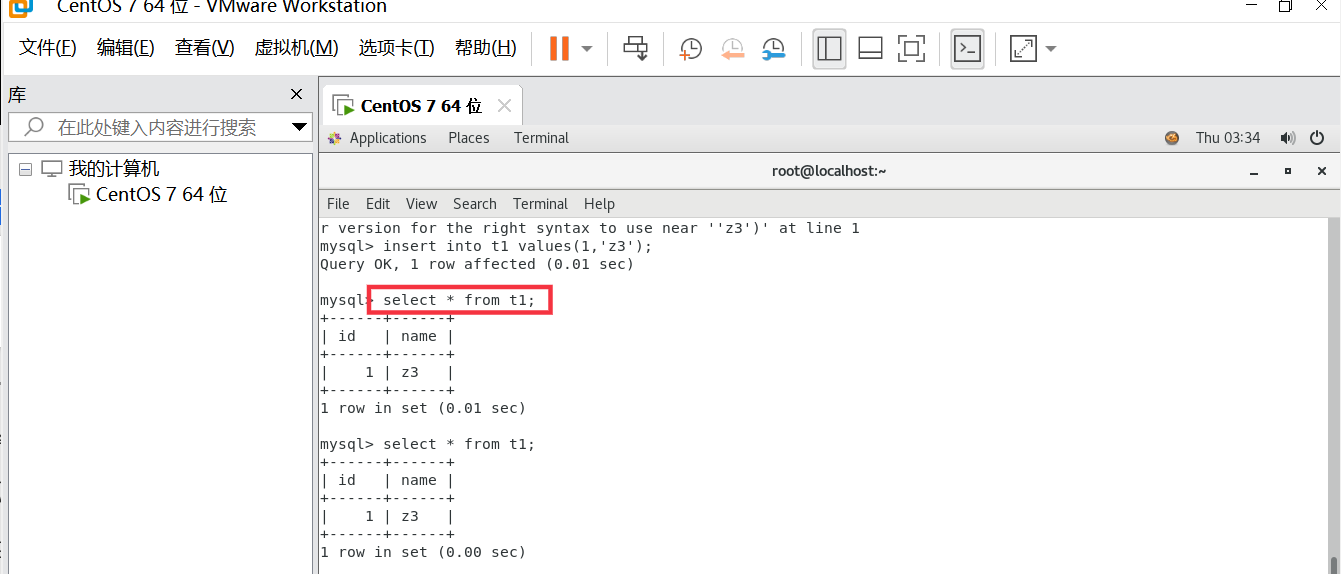
Task: Minimize the root@localhost terminal window
Action: coord(1255,171)
